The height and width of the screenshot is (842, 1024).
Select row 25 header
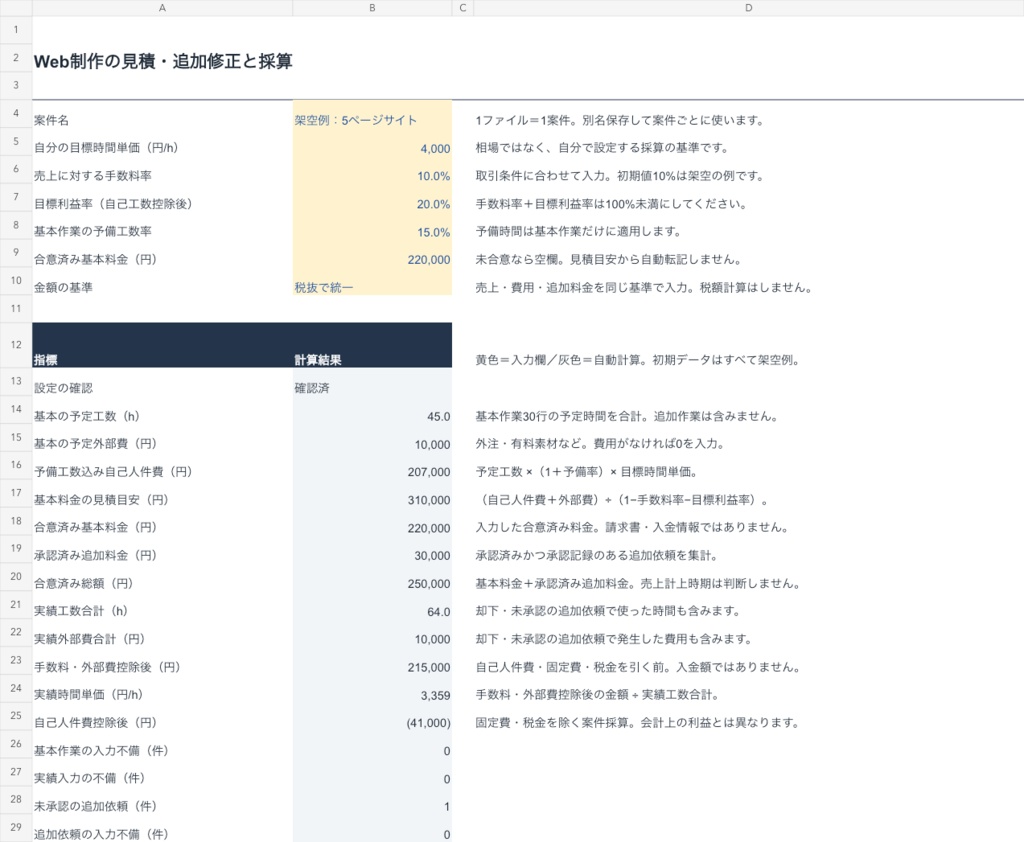[16, 715]
